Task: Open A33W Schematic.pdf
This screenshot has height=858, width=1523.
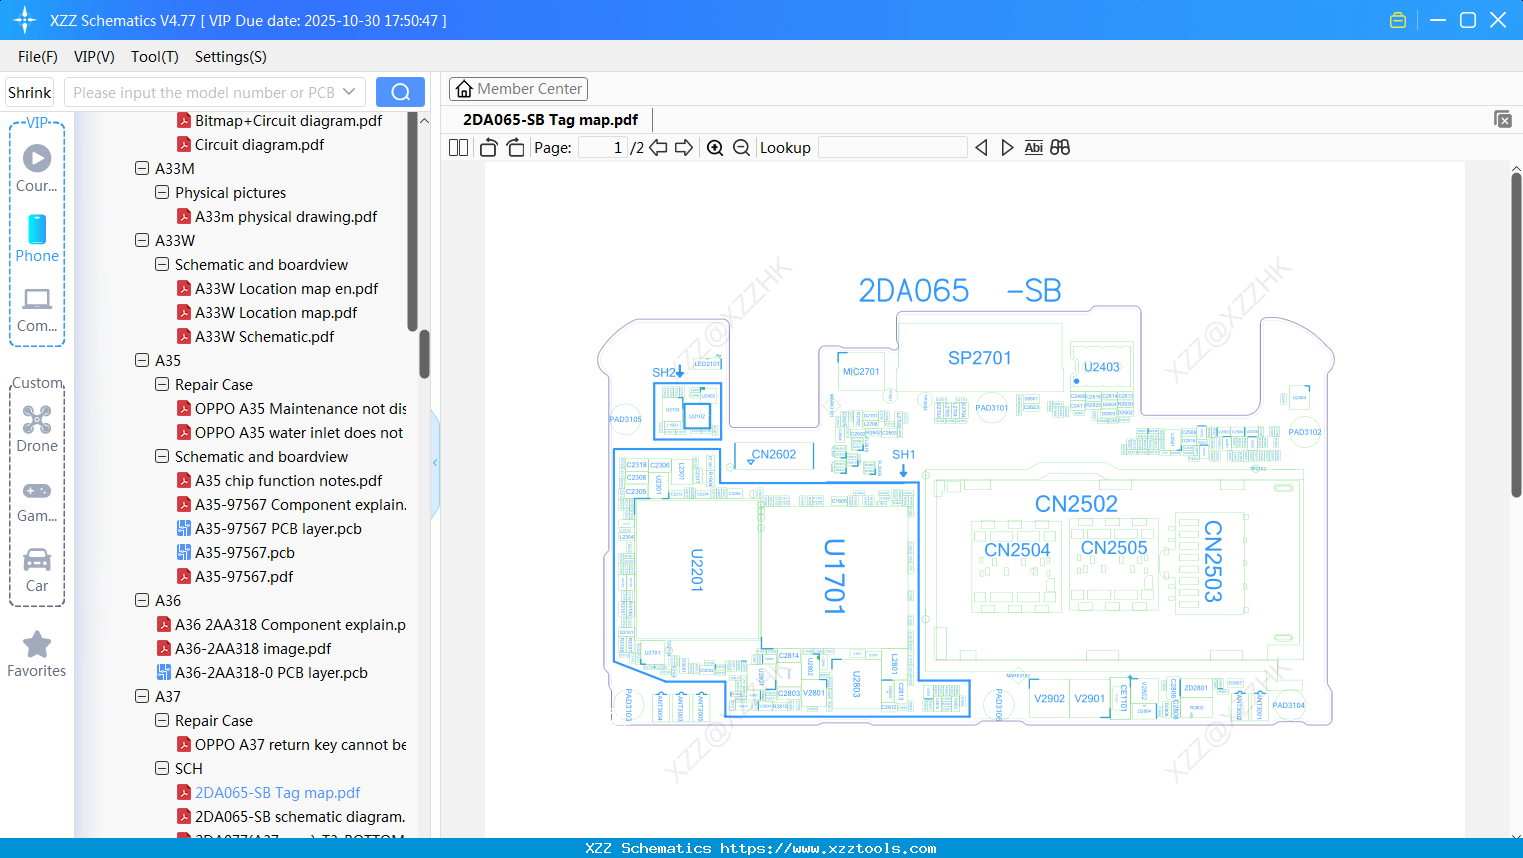Action: [x=265, y=337]
